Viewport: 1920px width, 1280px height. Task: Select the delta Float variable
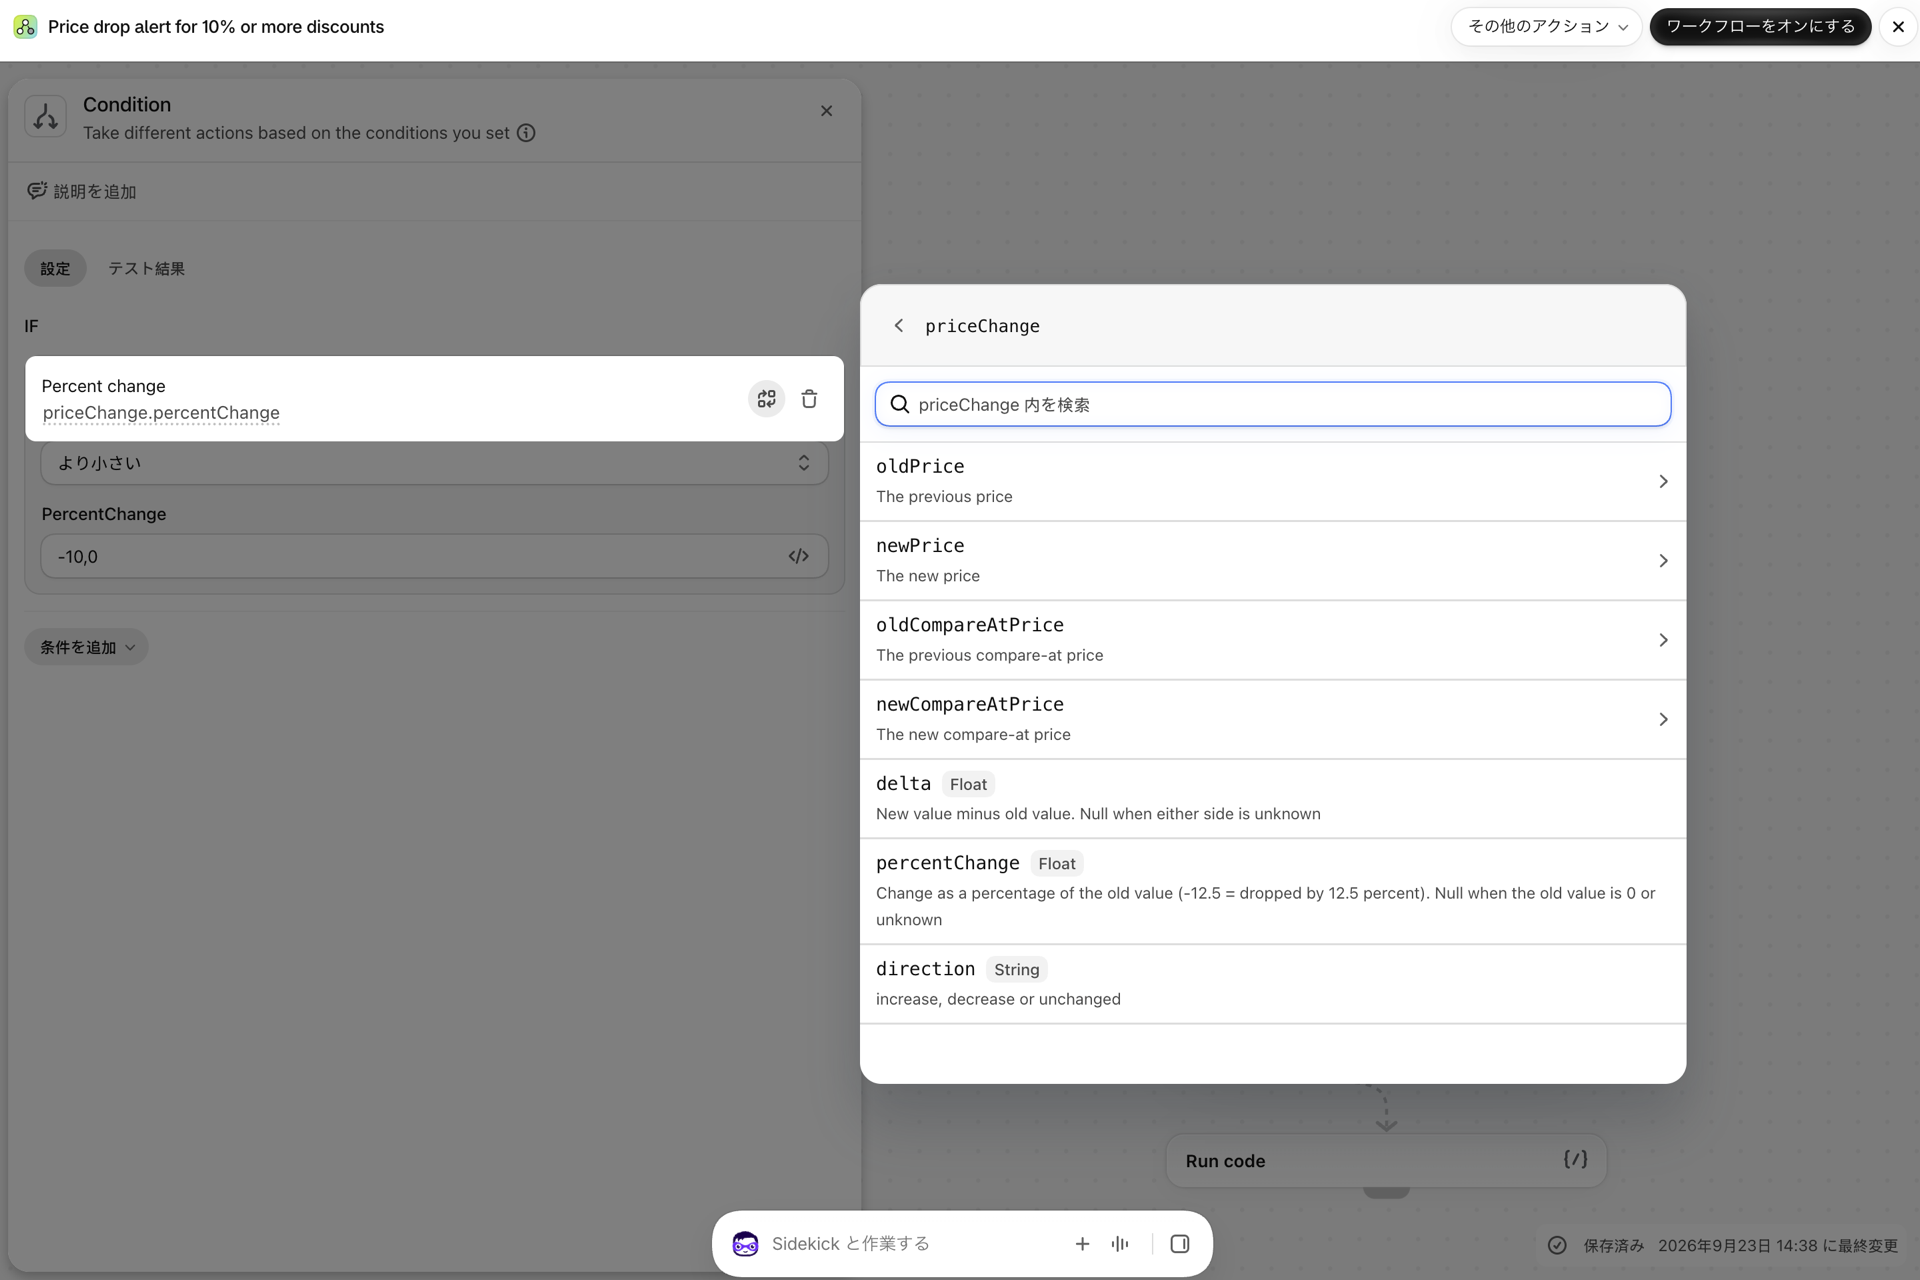(1272, 798)
